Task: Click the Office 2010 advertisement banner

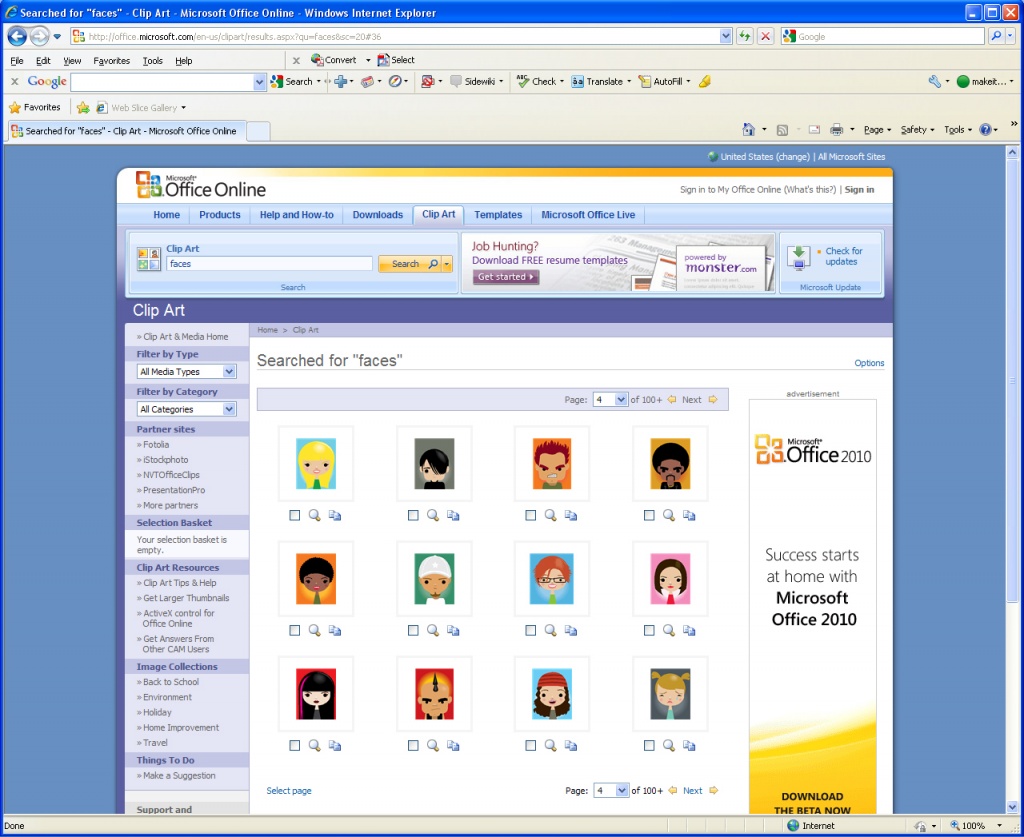Action: (812, 607)
